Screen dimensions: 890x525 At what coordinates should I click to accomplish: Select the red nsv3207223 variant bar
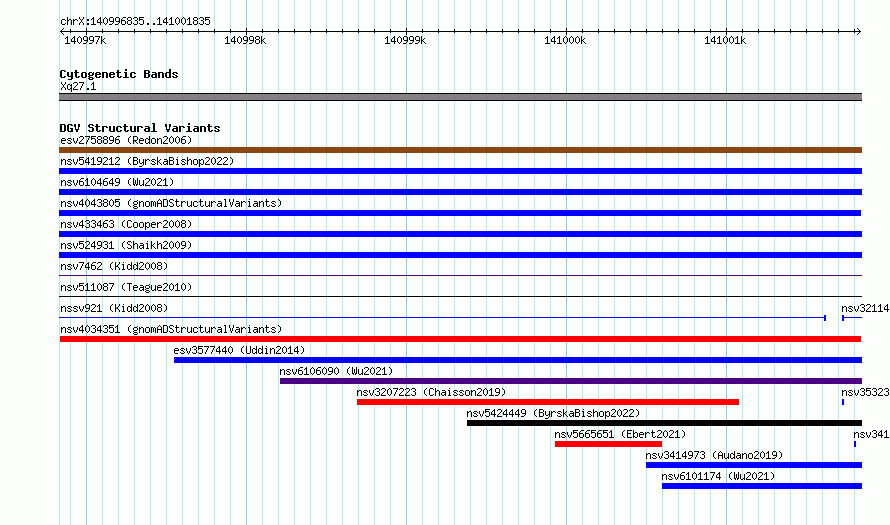(x=548, y=402)
